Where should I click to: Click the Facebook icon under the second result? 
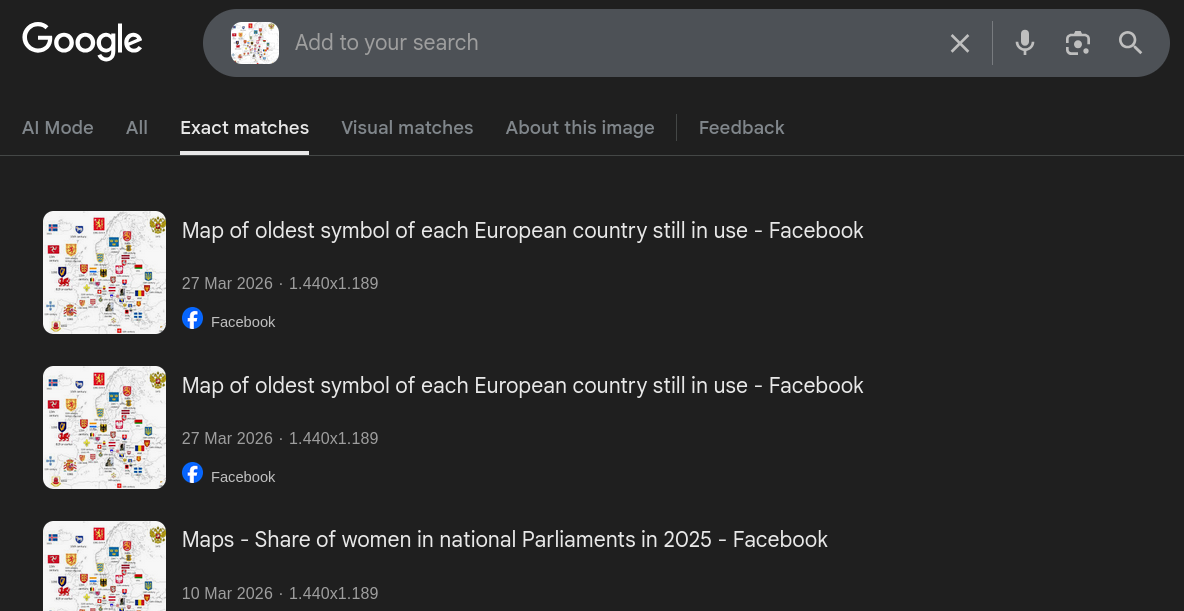193,474
